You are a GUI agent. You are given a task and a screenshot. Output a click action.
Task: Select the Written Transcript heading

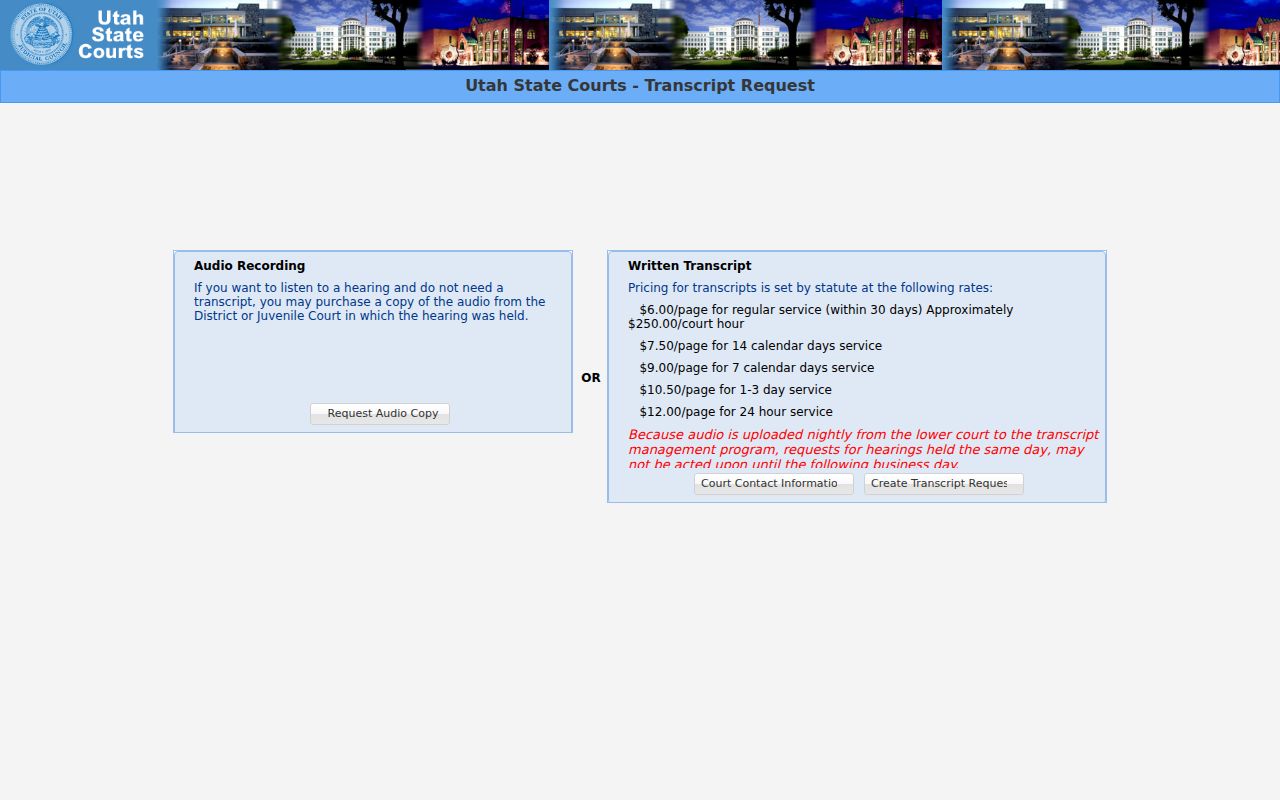pos(689,266)
